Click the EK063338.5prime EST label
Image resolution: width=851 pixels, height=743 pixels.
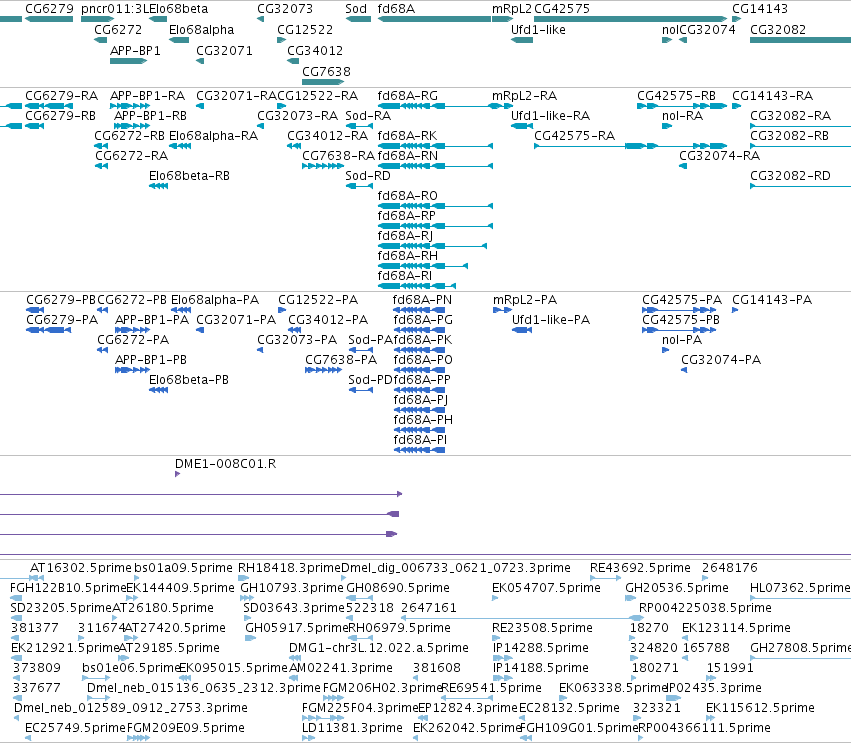[613, 688]
